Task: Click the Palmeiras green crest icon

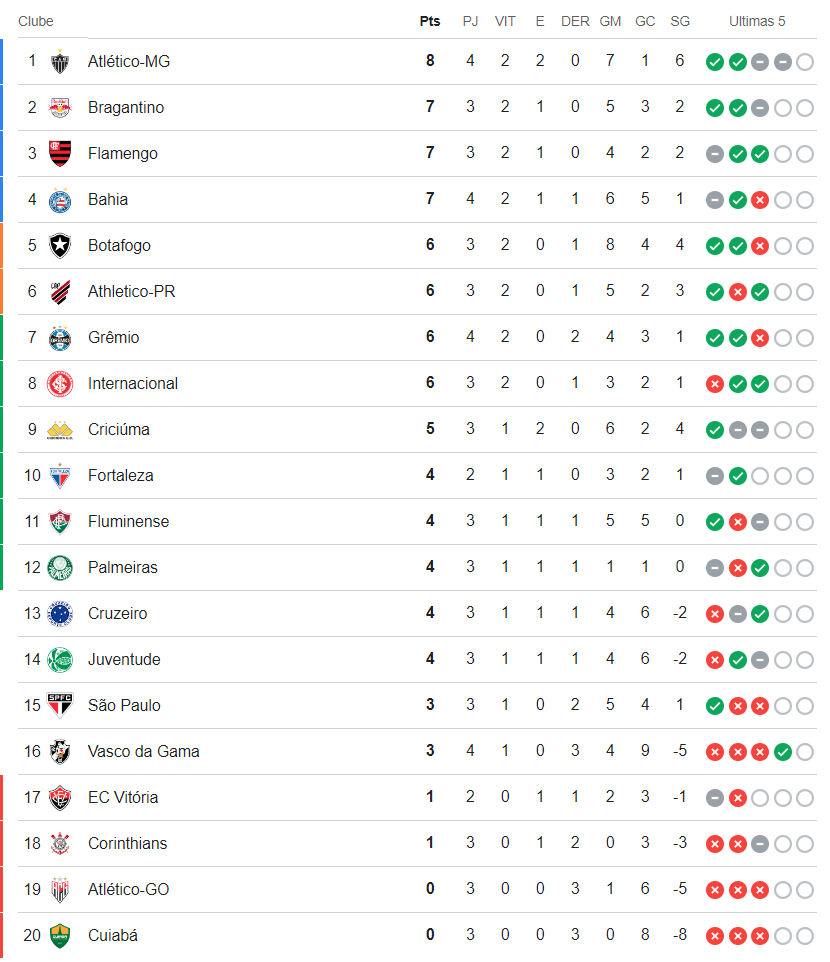Action: 60,568
